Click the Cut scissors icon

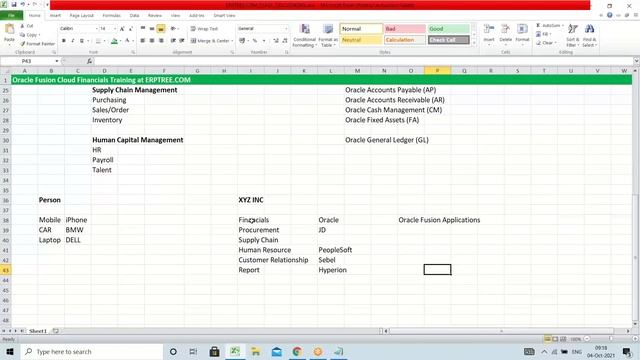(23, 26)
